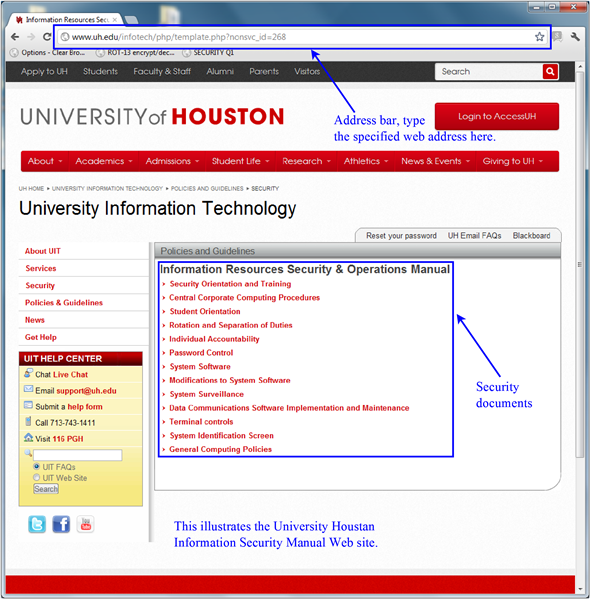
Task: Expand the Admissions dropdown menu
Action: [172, 161]
